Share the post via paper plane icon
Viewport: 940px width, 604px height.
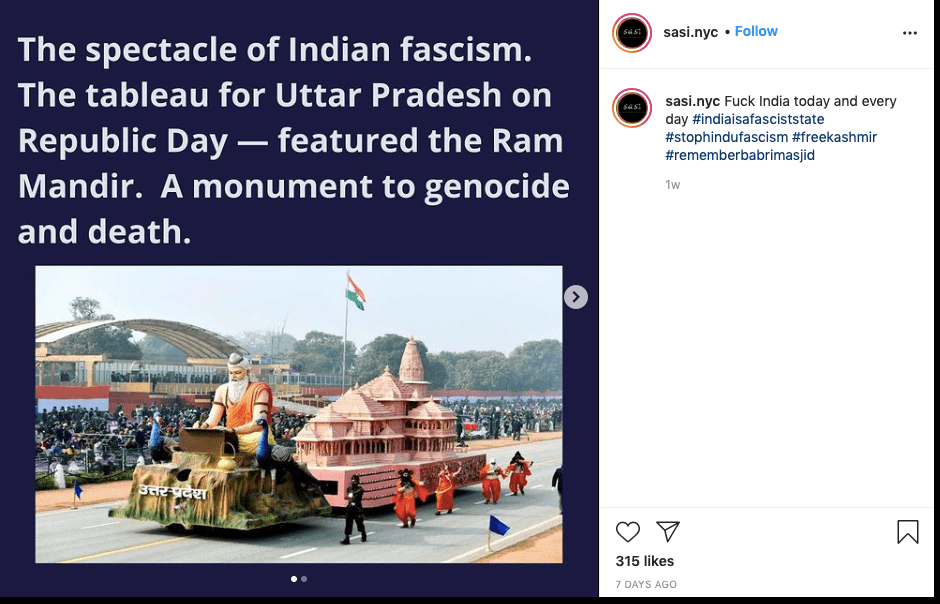pyautogui.click(x=668, y=532)
